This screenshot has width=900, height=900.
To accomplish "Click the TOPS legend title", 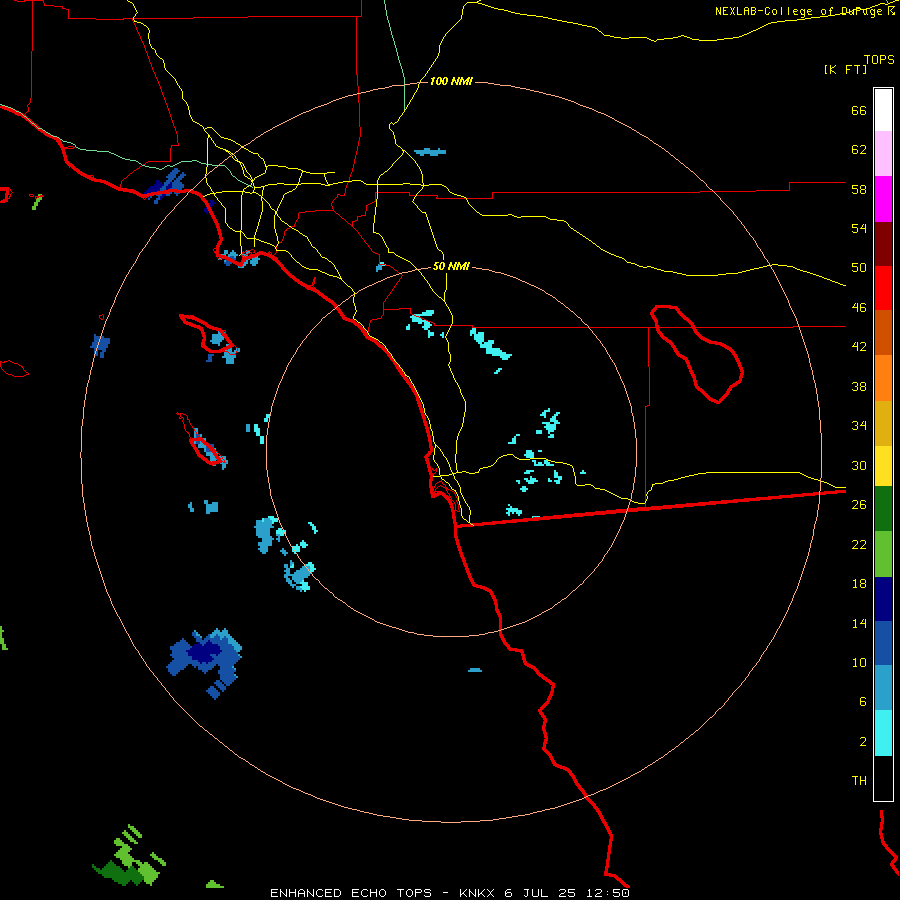I will (x=879, y=59).
